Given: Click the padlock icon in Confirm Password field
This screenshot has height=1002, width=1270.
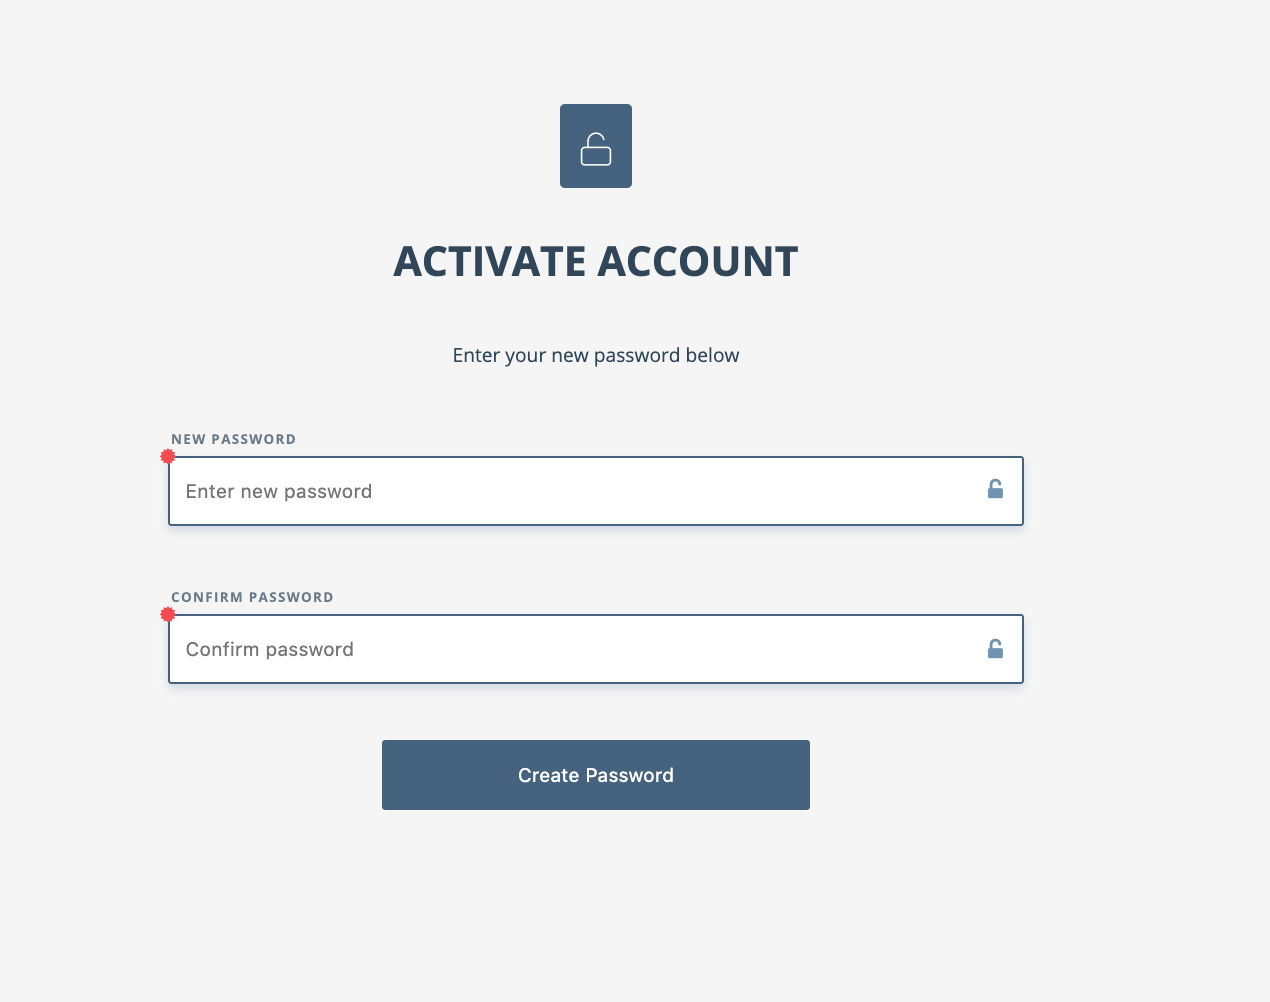Looking at the screenshot, I should tap(995, 649).
